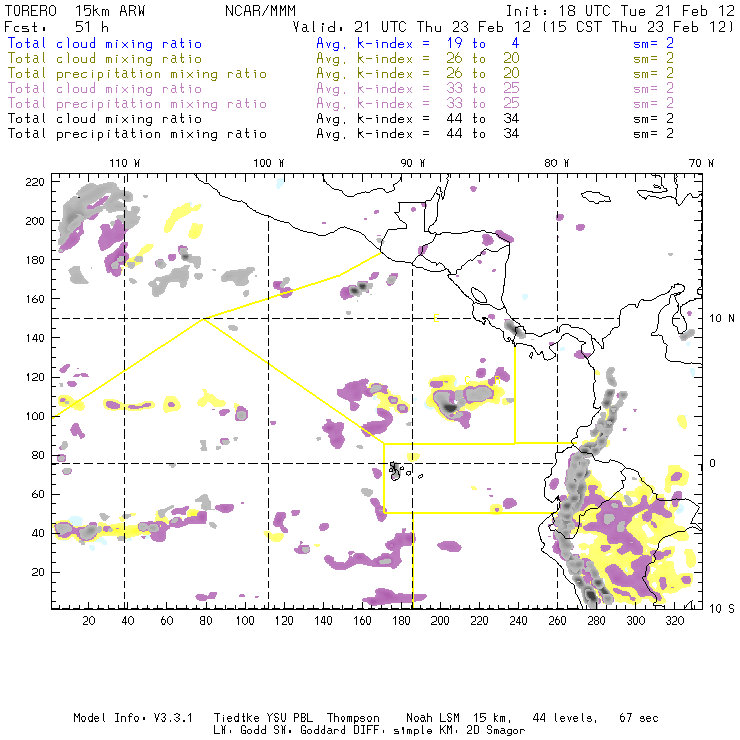Click the x-axis tick label '240'

(x=518, y=621)
